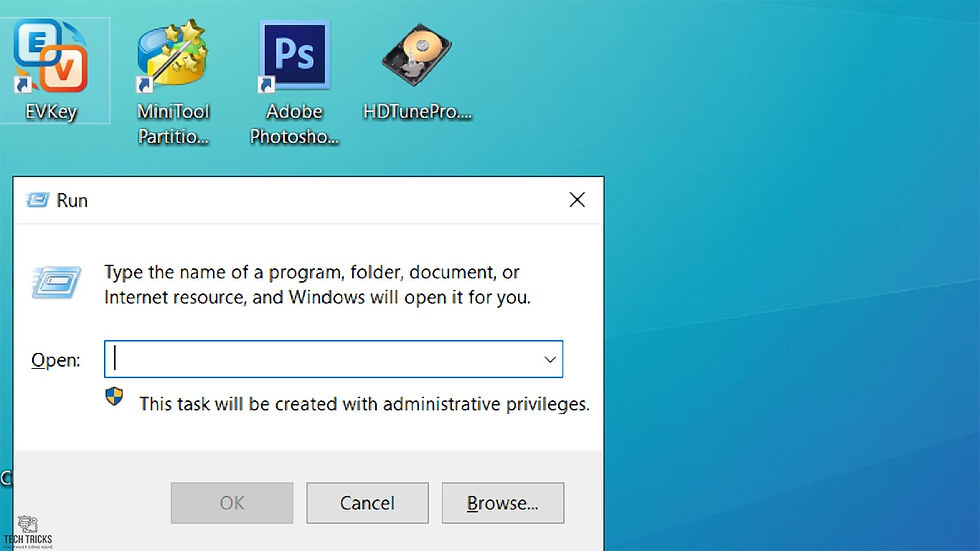Click the 'Adobe Photosho...' icon label
This screenshot has height=551, width=980.
click(294, 124)
